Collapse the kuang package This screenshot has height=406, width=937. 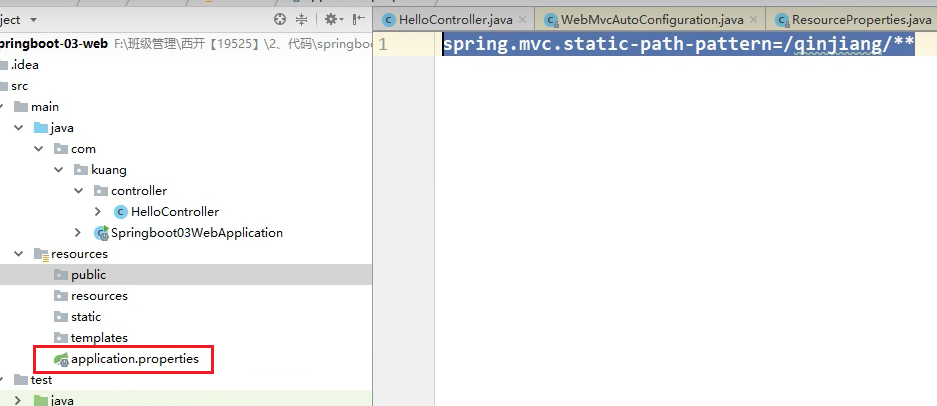click(x=58, y=170)
